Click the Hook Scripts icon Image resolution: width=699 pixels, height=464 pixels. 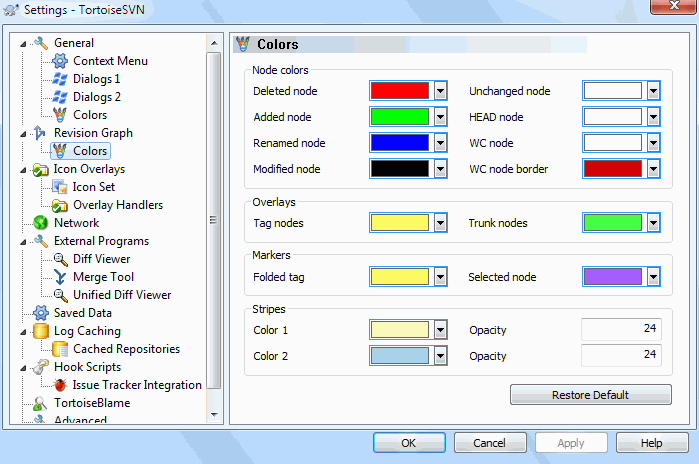coord(41,367)
